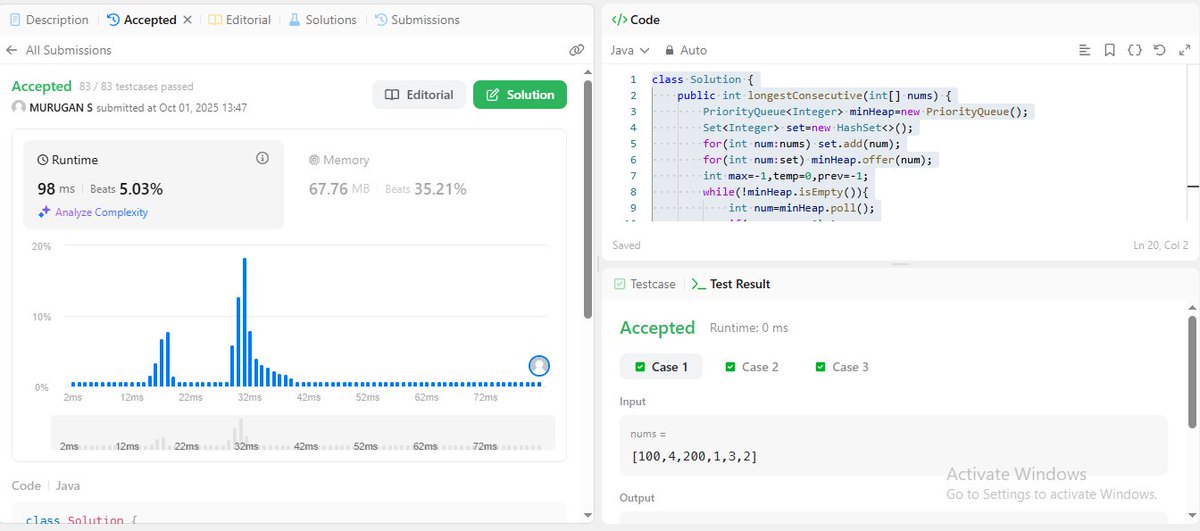The width and height of the screenshot is (1200, 531).
Task: Click the format code icon
Action: click(1086, 50)
